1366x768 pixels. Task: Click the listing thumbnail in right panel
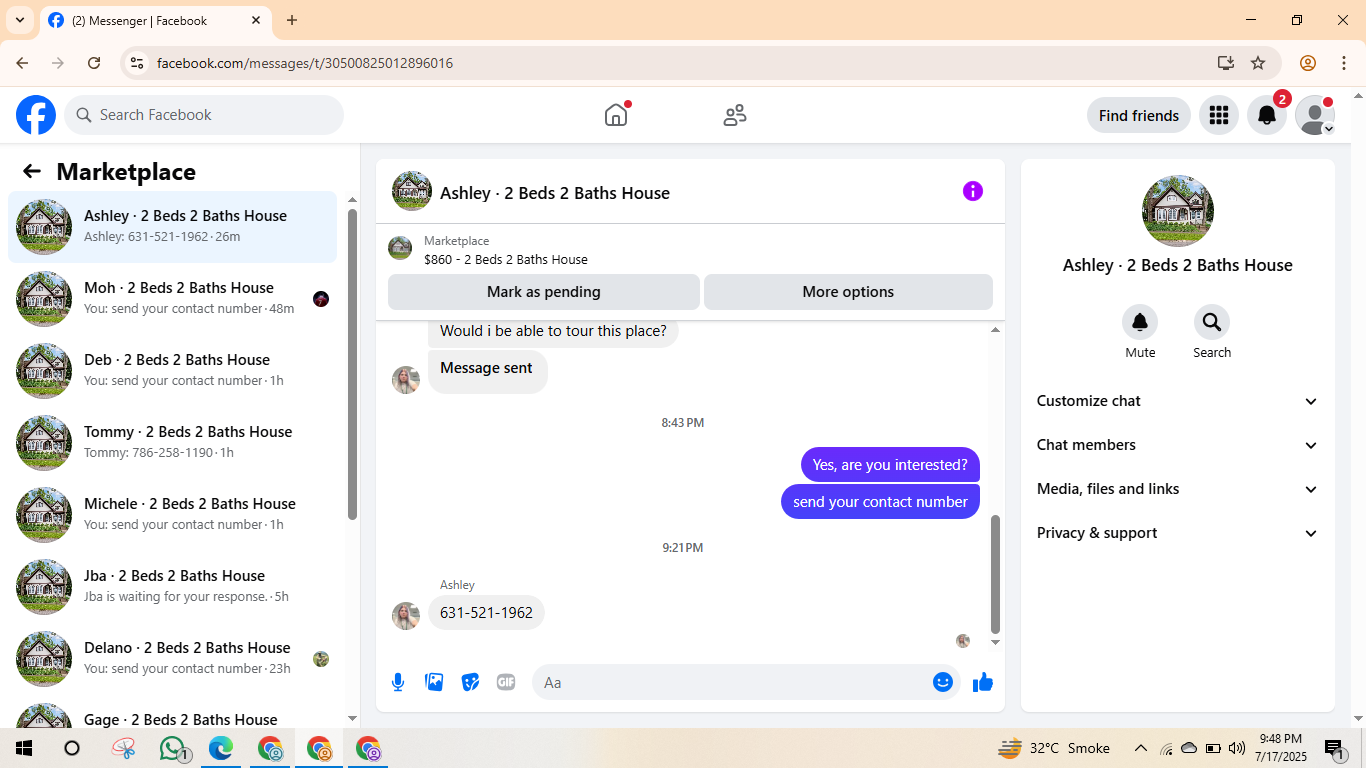coord(1178,211)
